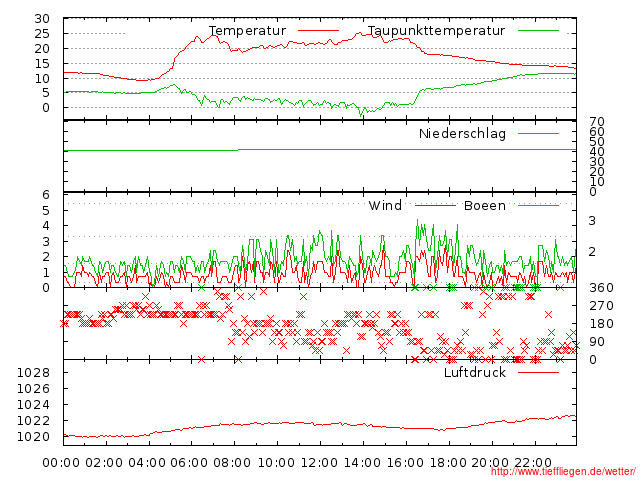This screenshot has width=640, height=480.
Task: Click the red Temperatur legend line
Action: point(318,31)
